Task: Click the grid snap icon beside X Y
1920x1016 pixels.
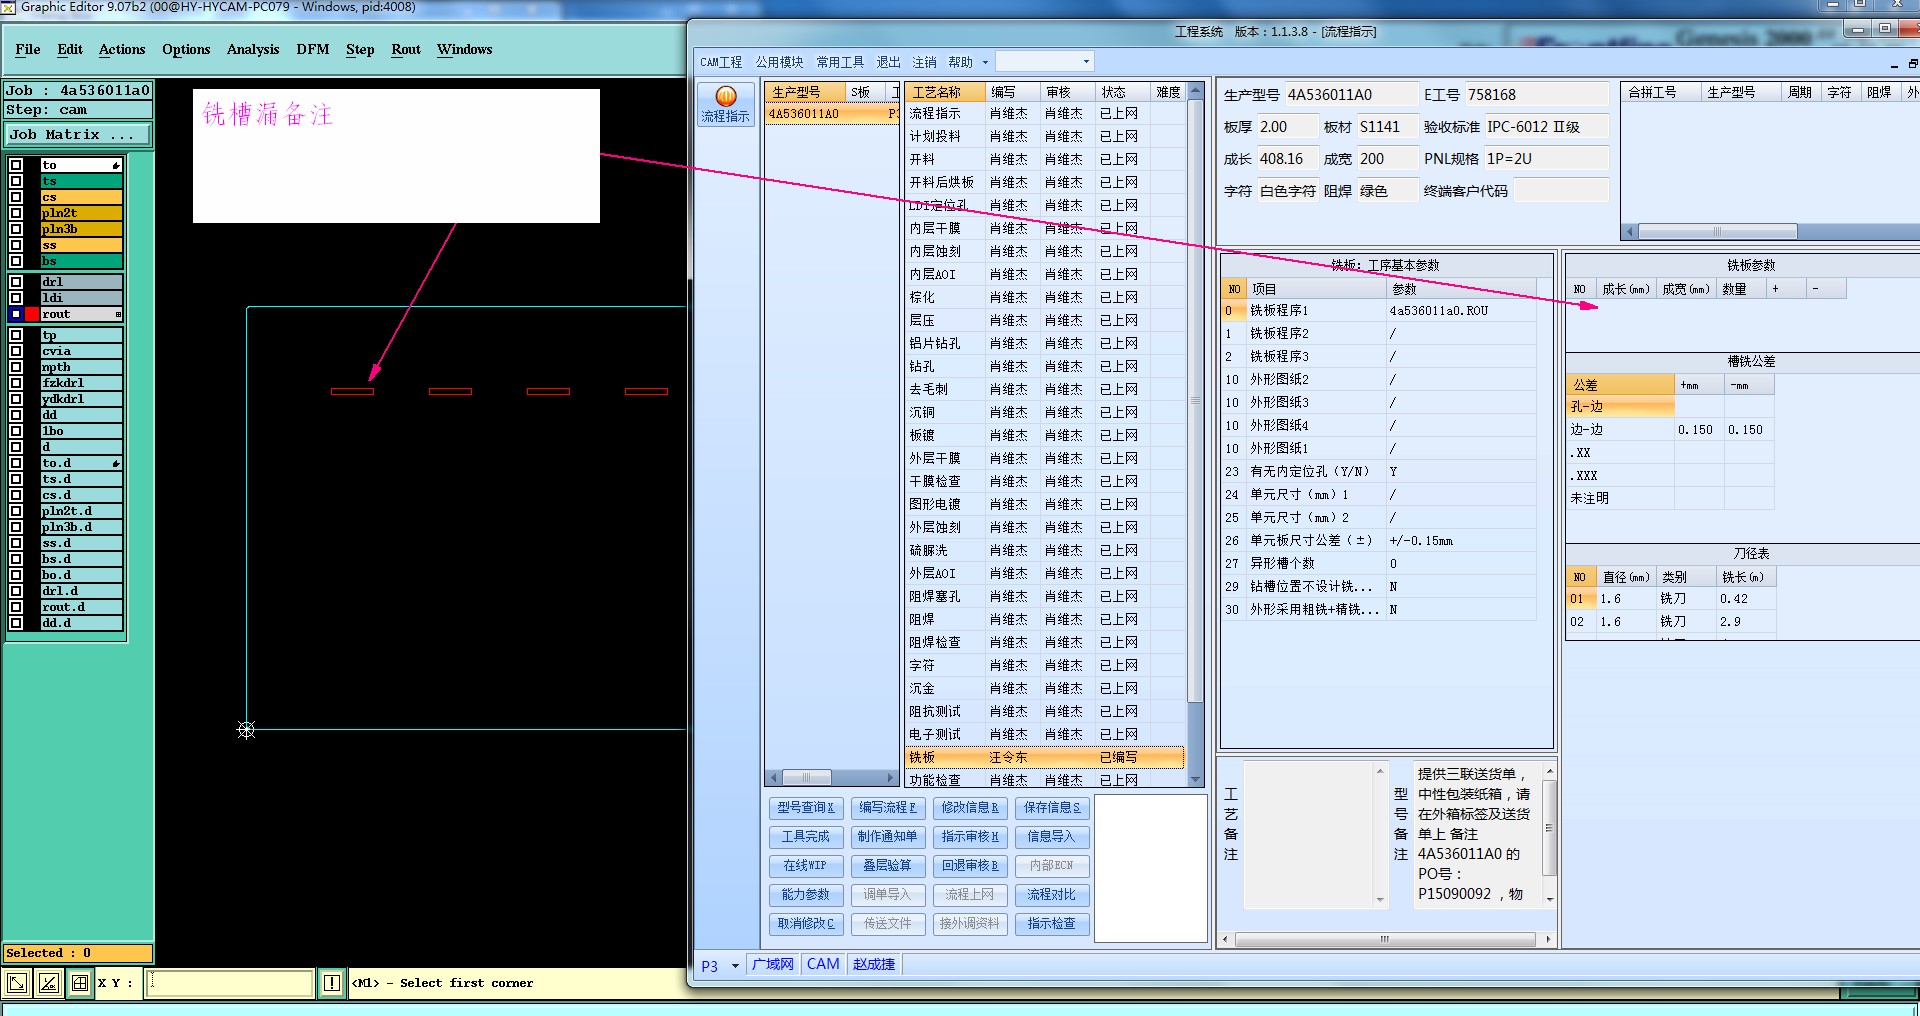Action: click(x=80, y=983)
